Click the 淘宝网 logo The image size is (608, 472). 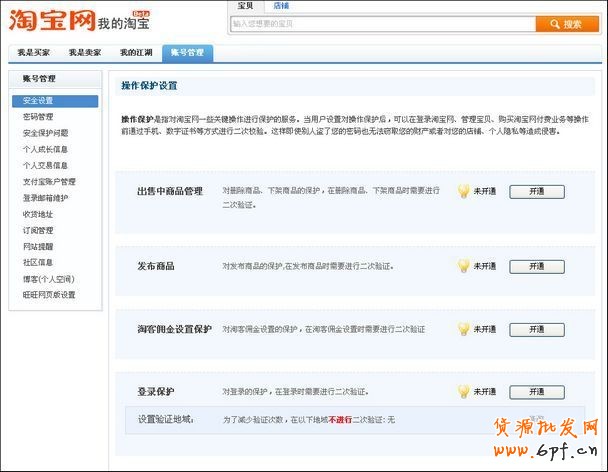50,20
